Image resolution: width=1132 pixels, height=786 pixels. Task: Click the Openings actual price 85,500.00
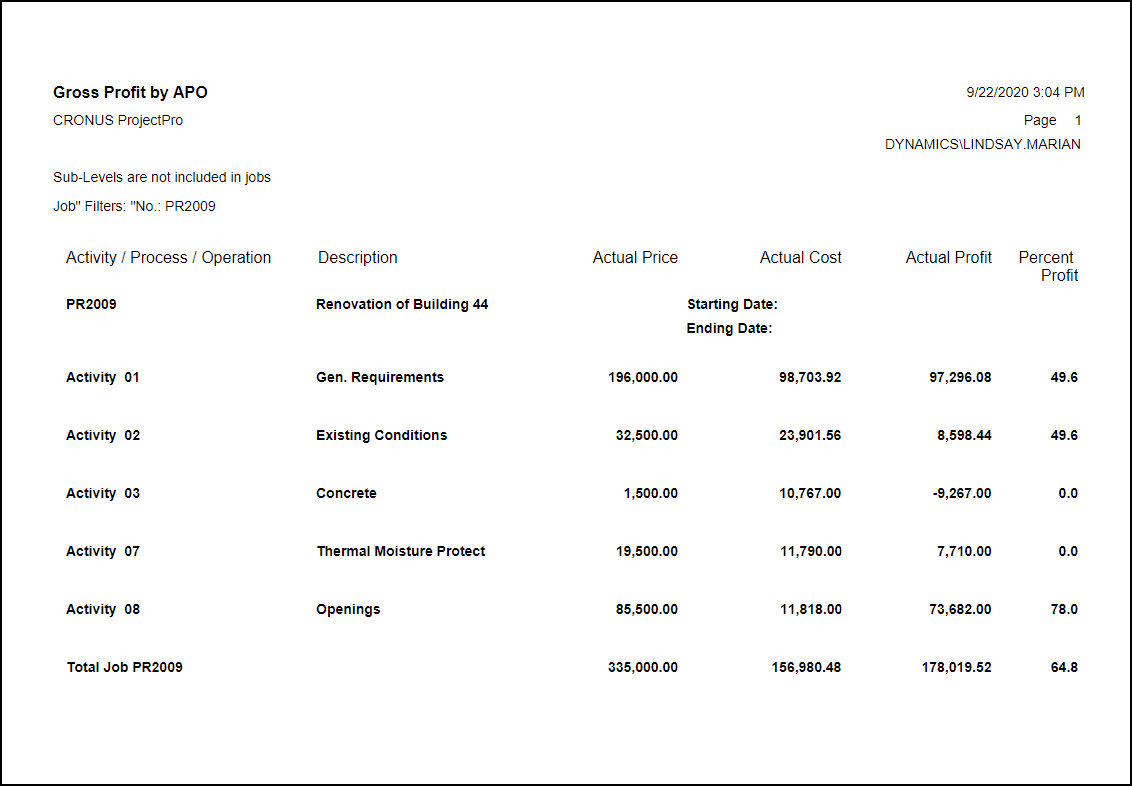tap(643, 610)
